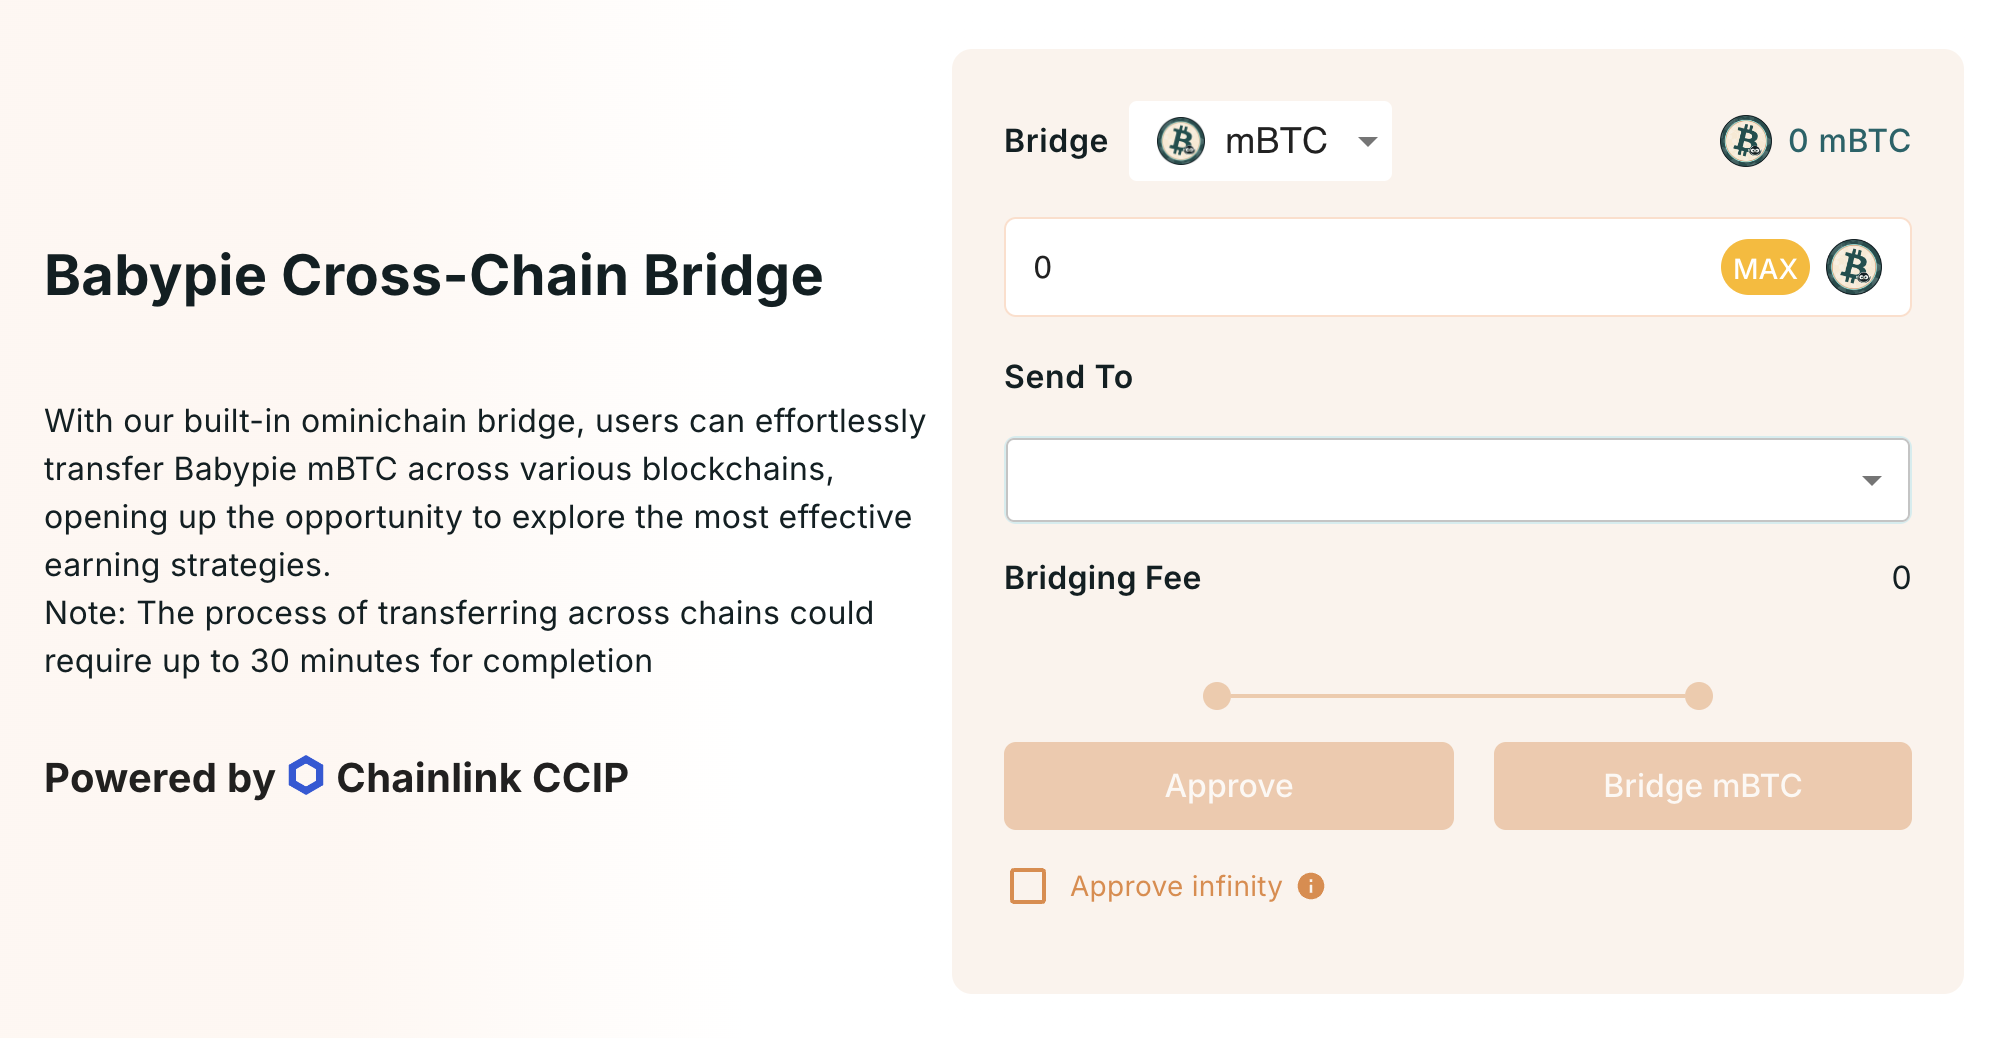The height and width of the screenshot is (1038, 2010).
Task: Click the Bridge mBTC button
Action: (x=1702, y=786)
